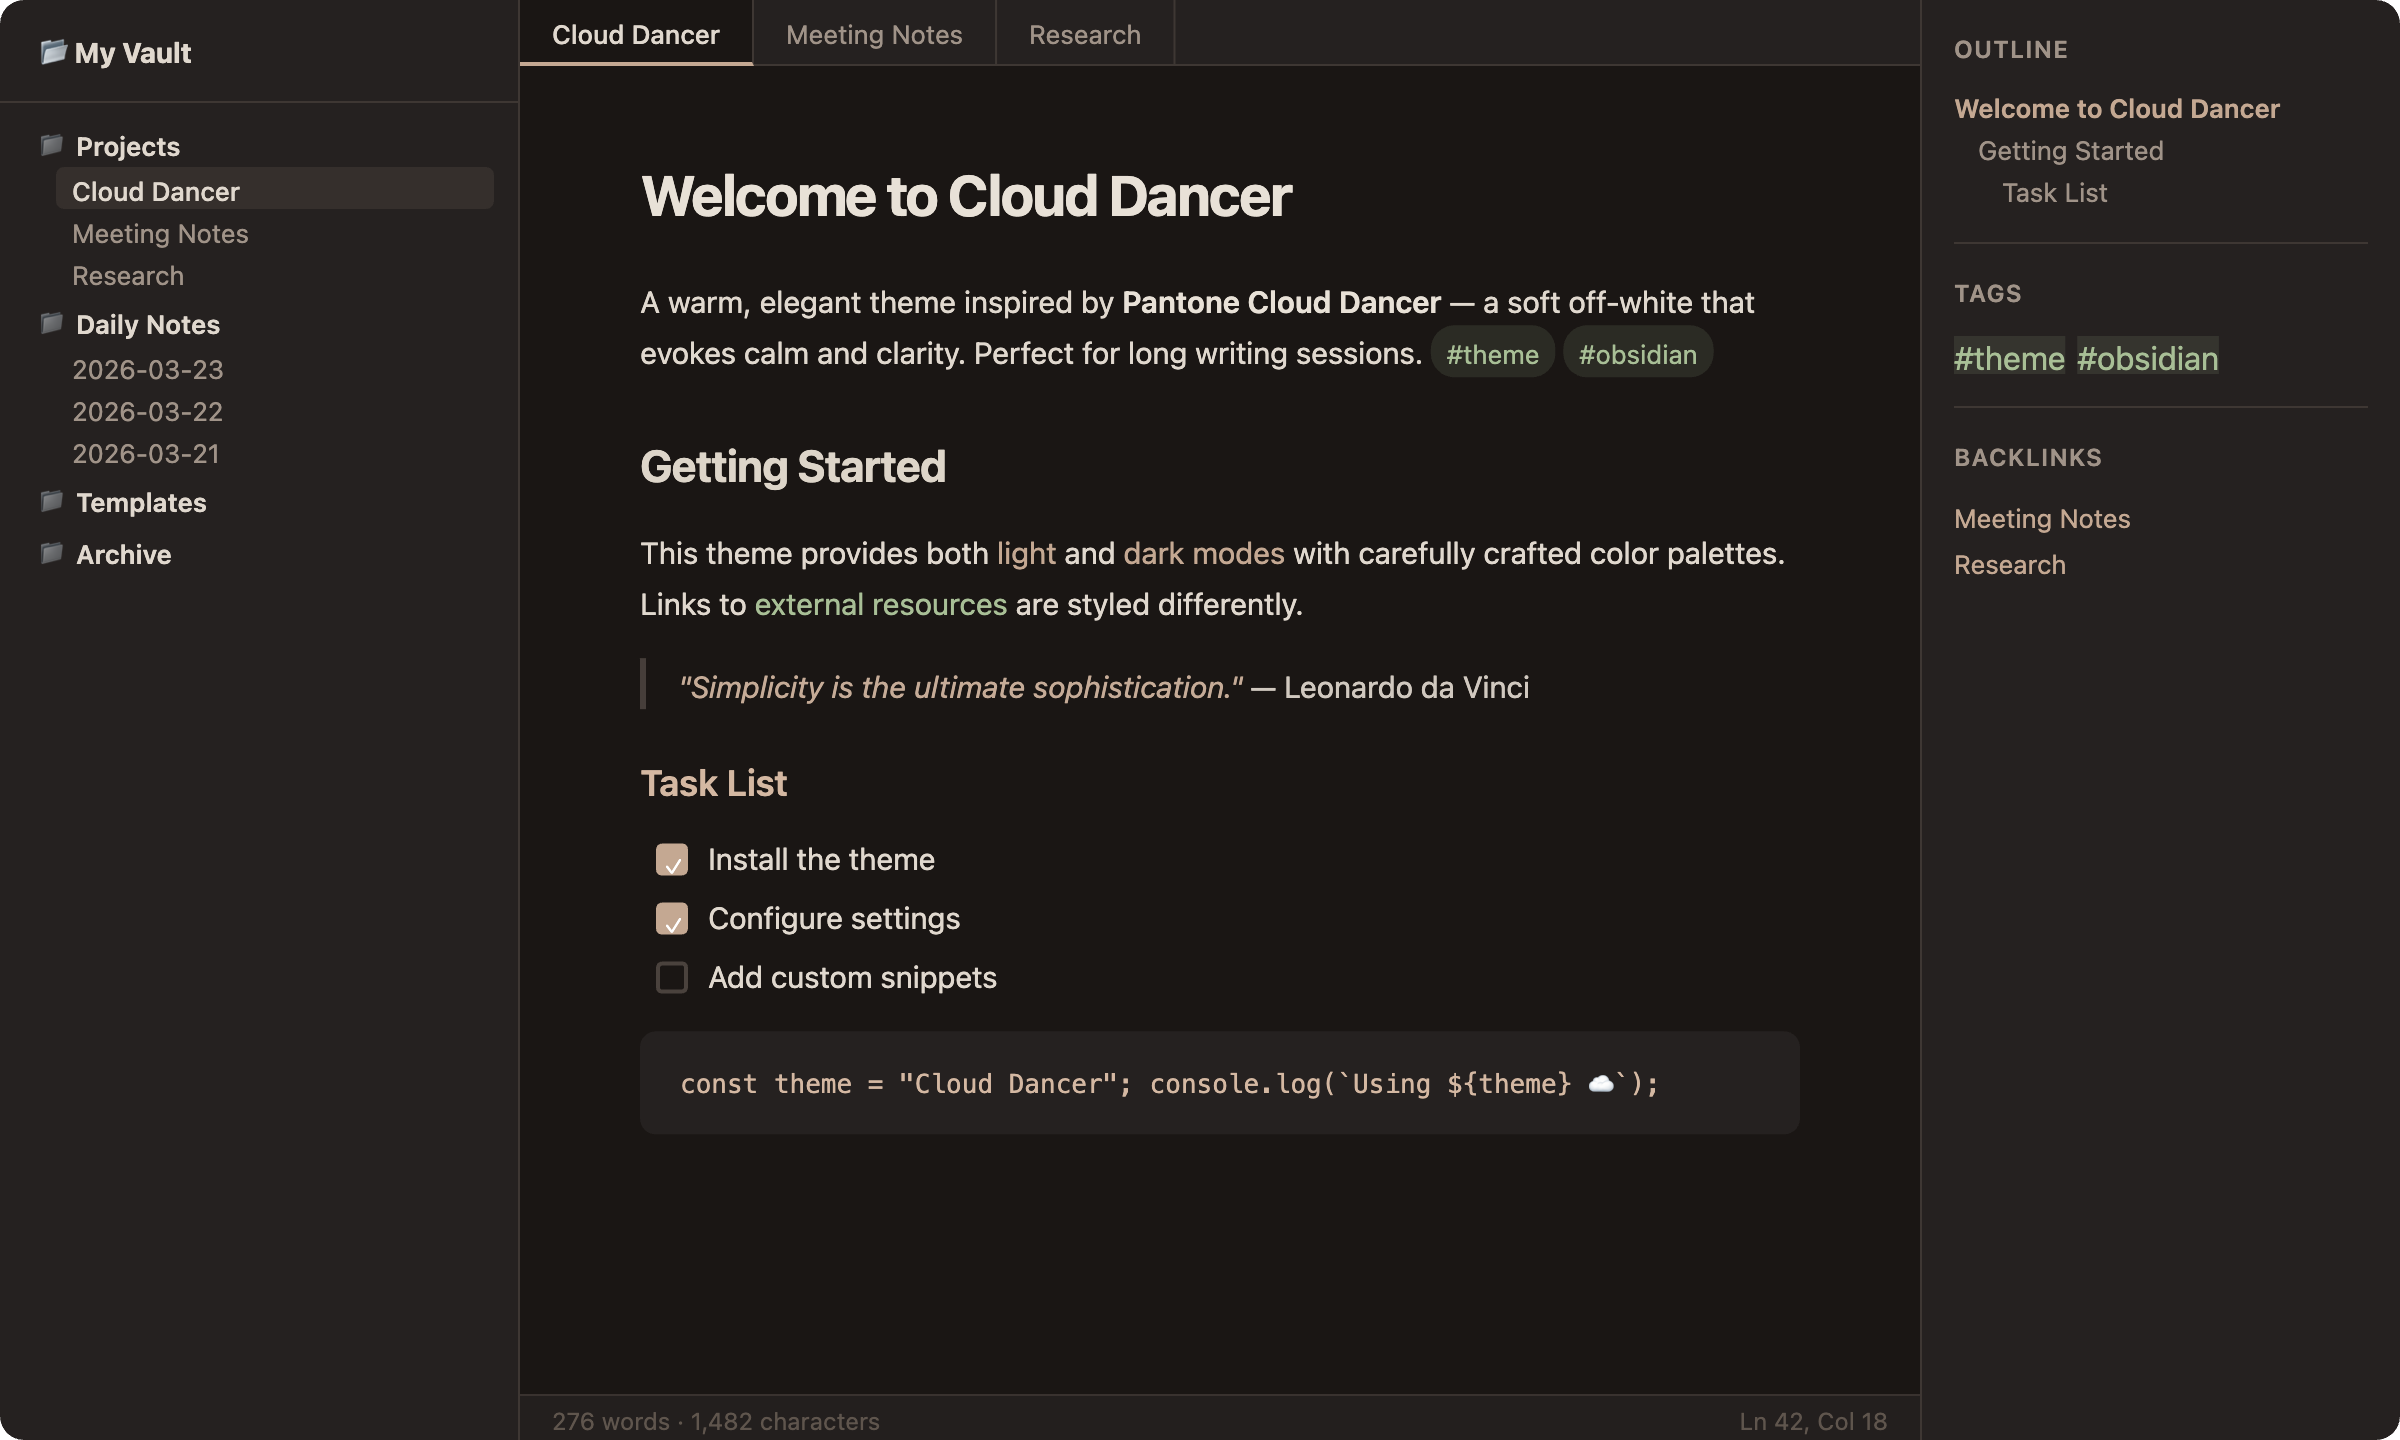Expand the Archive folder label
Image resolution: width=2400 pixels, height=1440 pixels.
(124, 555)
